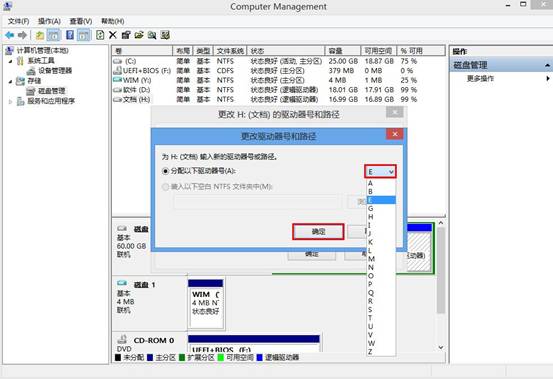Image resolution: width=553 pixels, height=379 pixels.
Task: Click the disk view vertical scrollbar thumb
Action: (440, 270)
